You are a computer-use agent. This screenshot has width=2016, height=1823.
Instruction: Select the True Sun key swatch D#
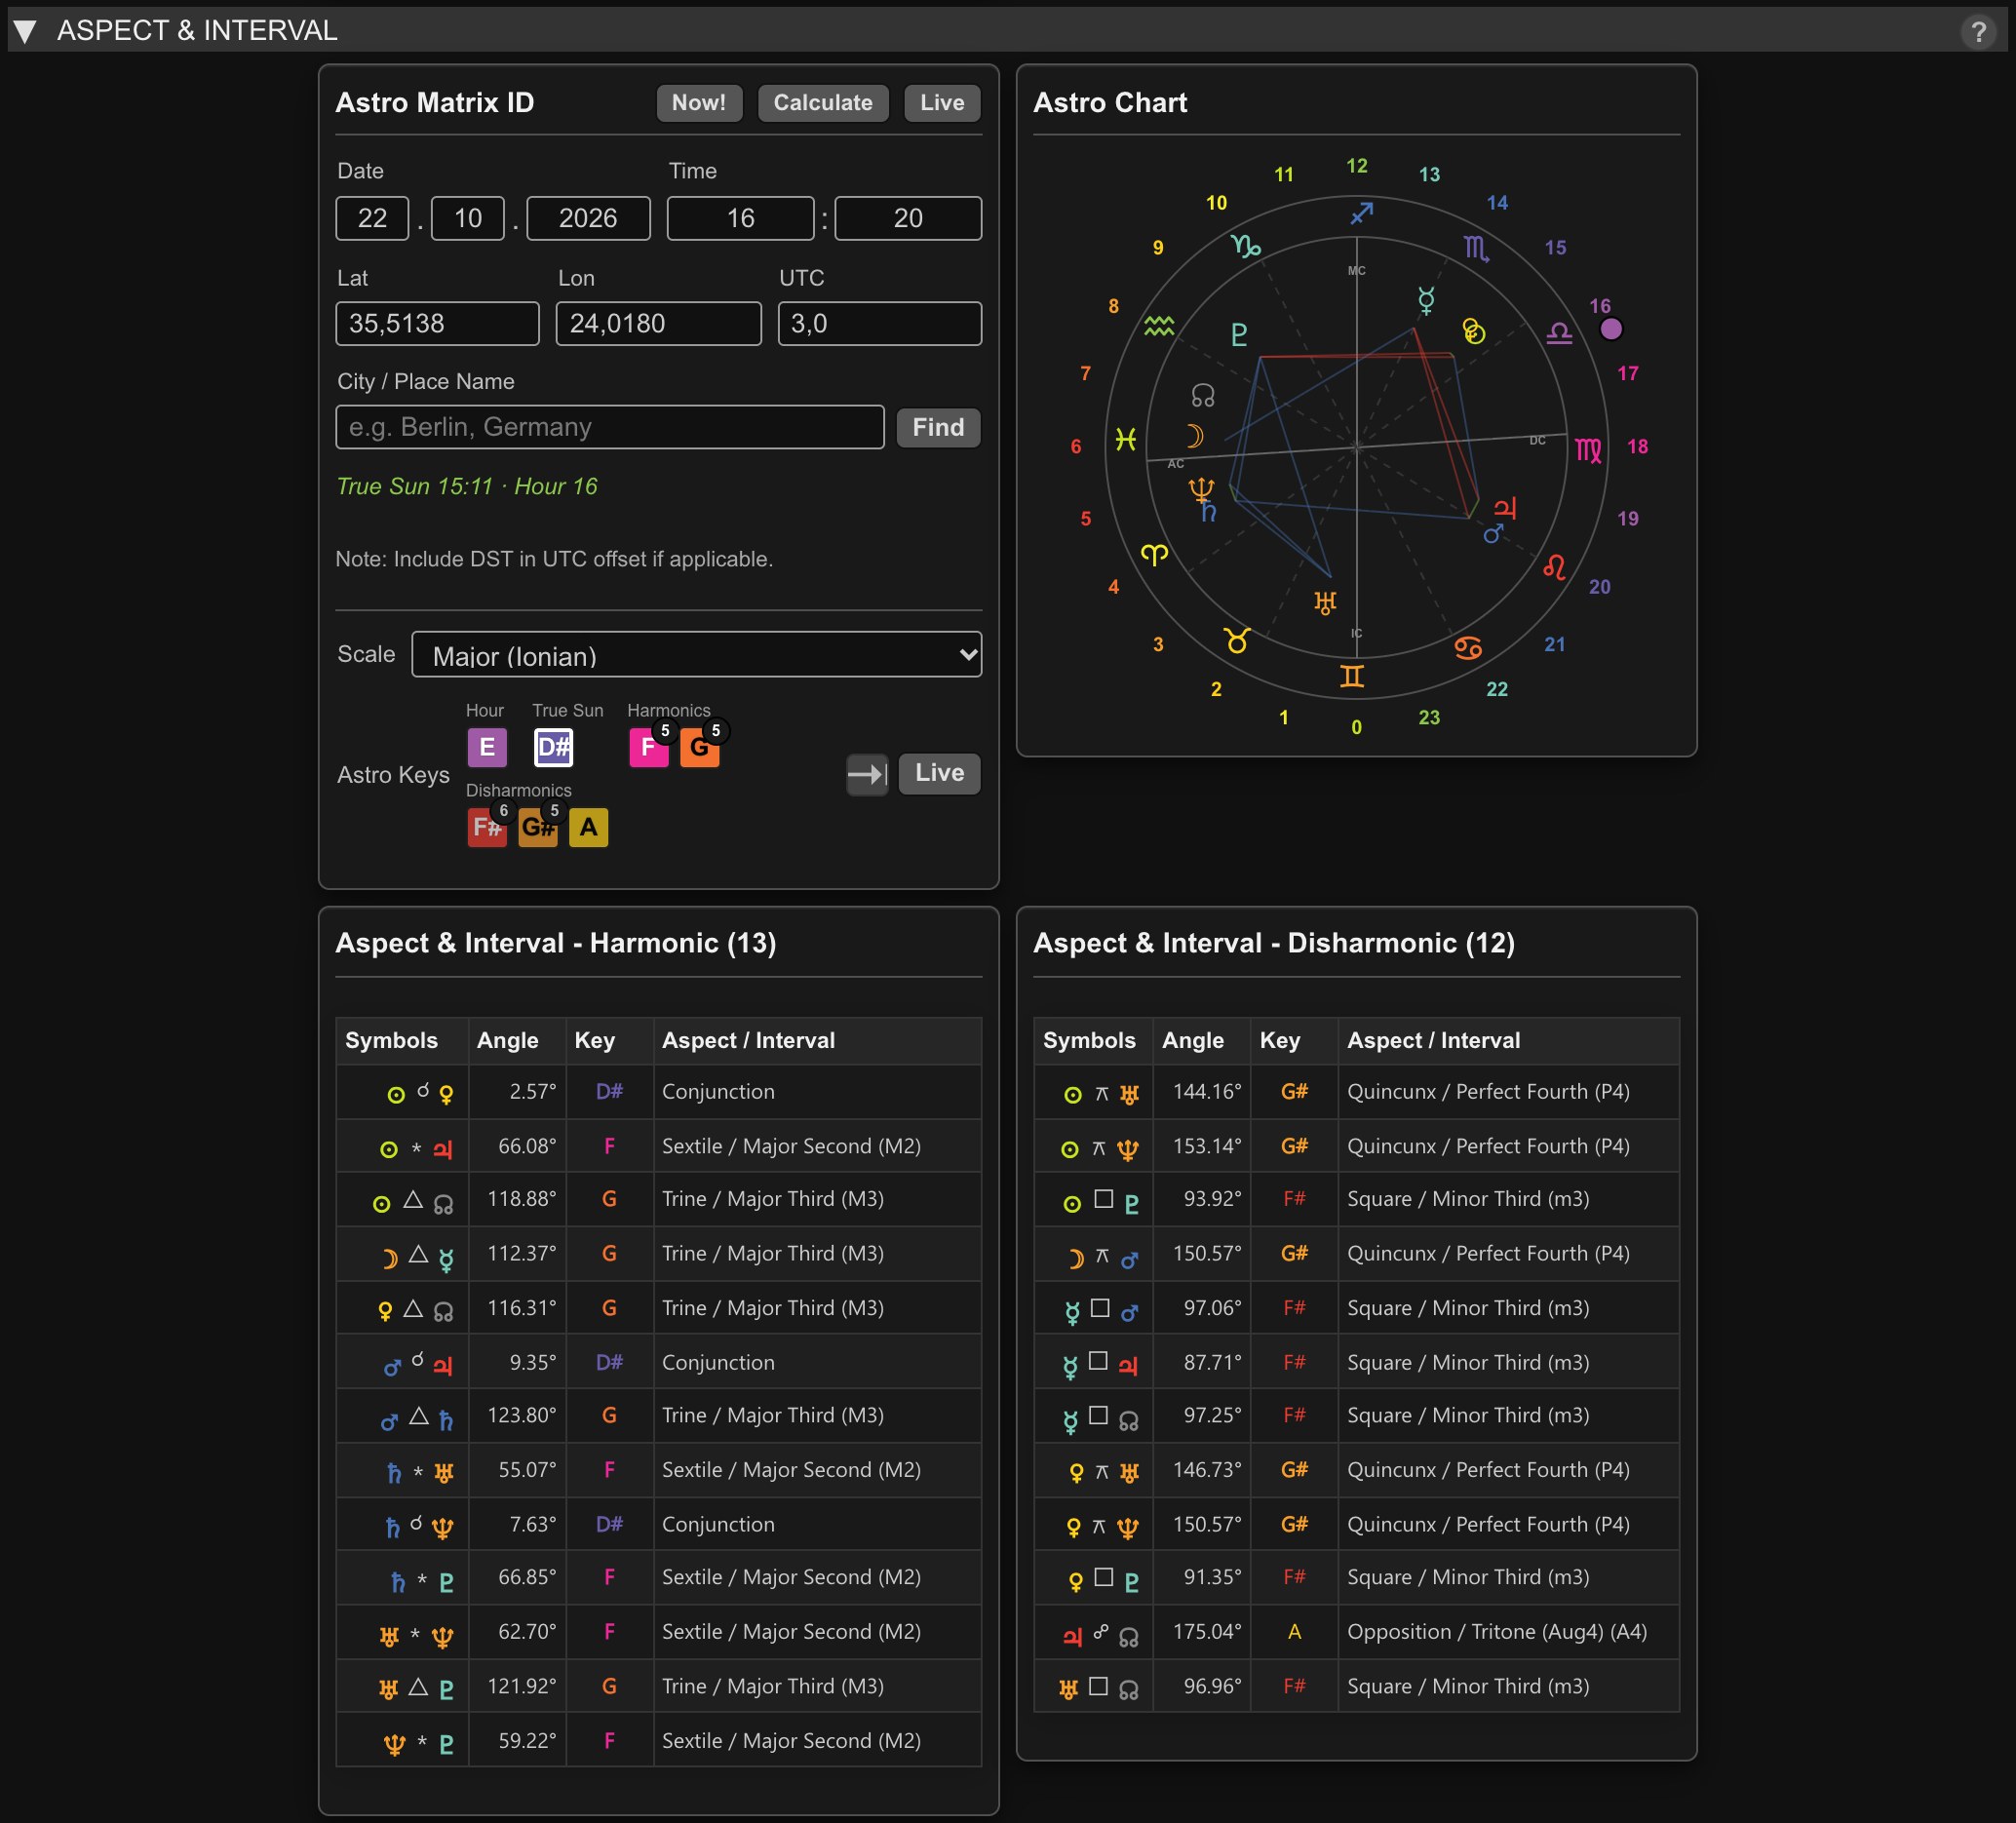pos(554,747)
